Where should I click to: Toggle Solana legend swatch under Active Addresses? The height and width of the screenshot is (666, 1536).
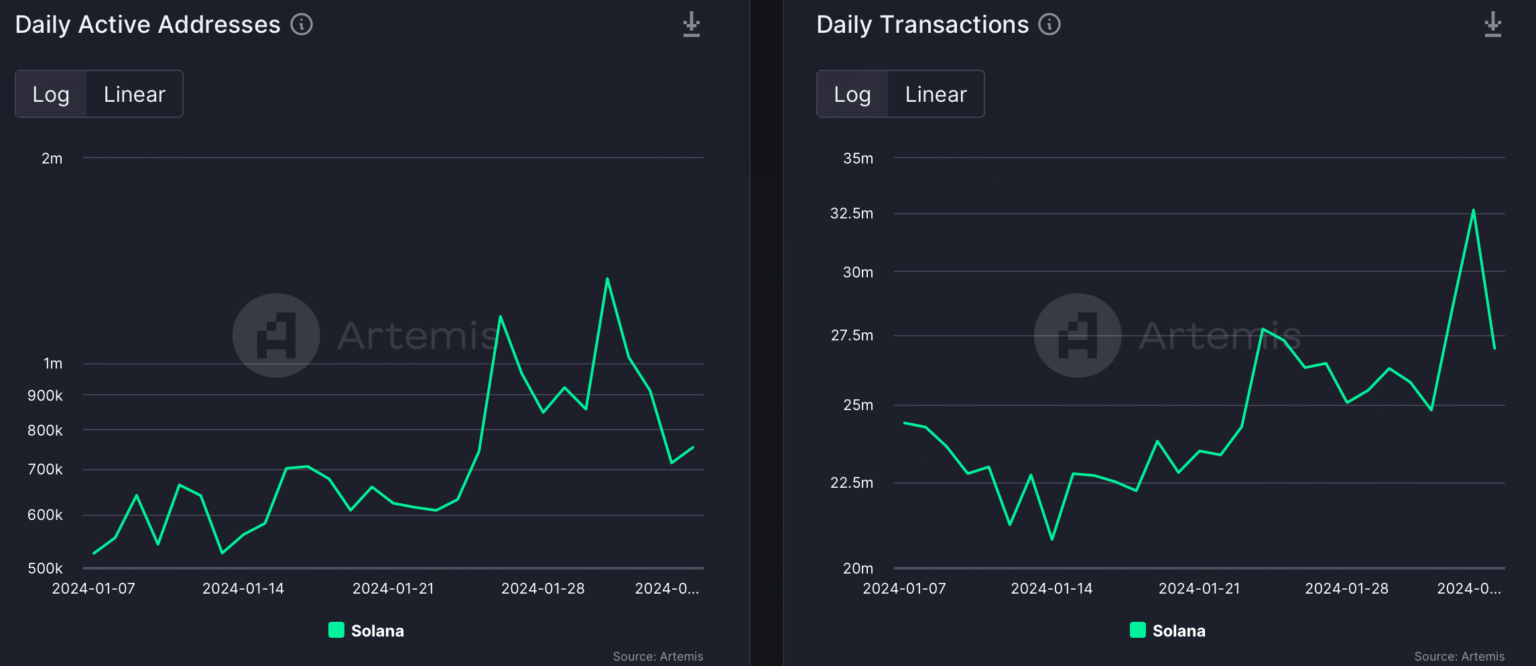[336, 630]
